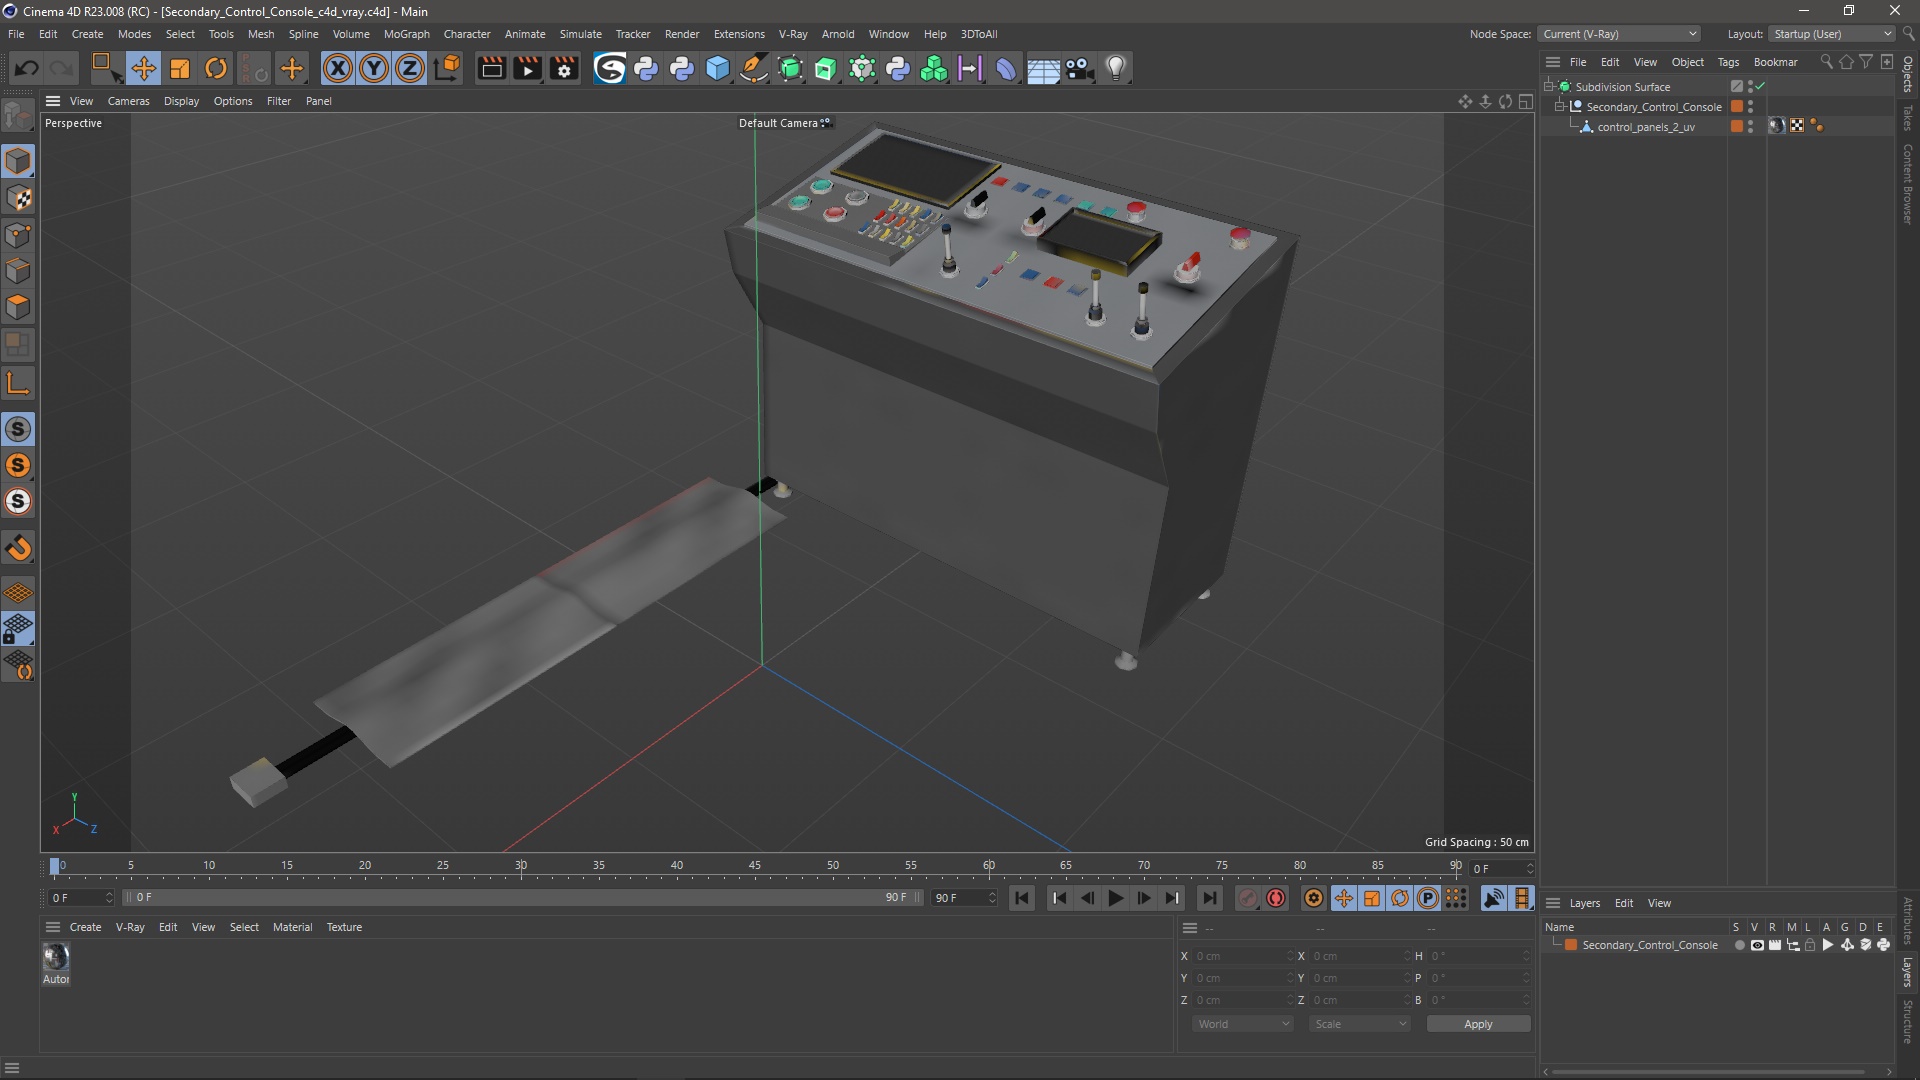
Task: Open the Layout Startup dropdown
Action: 1832,34
